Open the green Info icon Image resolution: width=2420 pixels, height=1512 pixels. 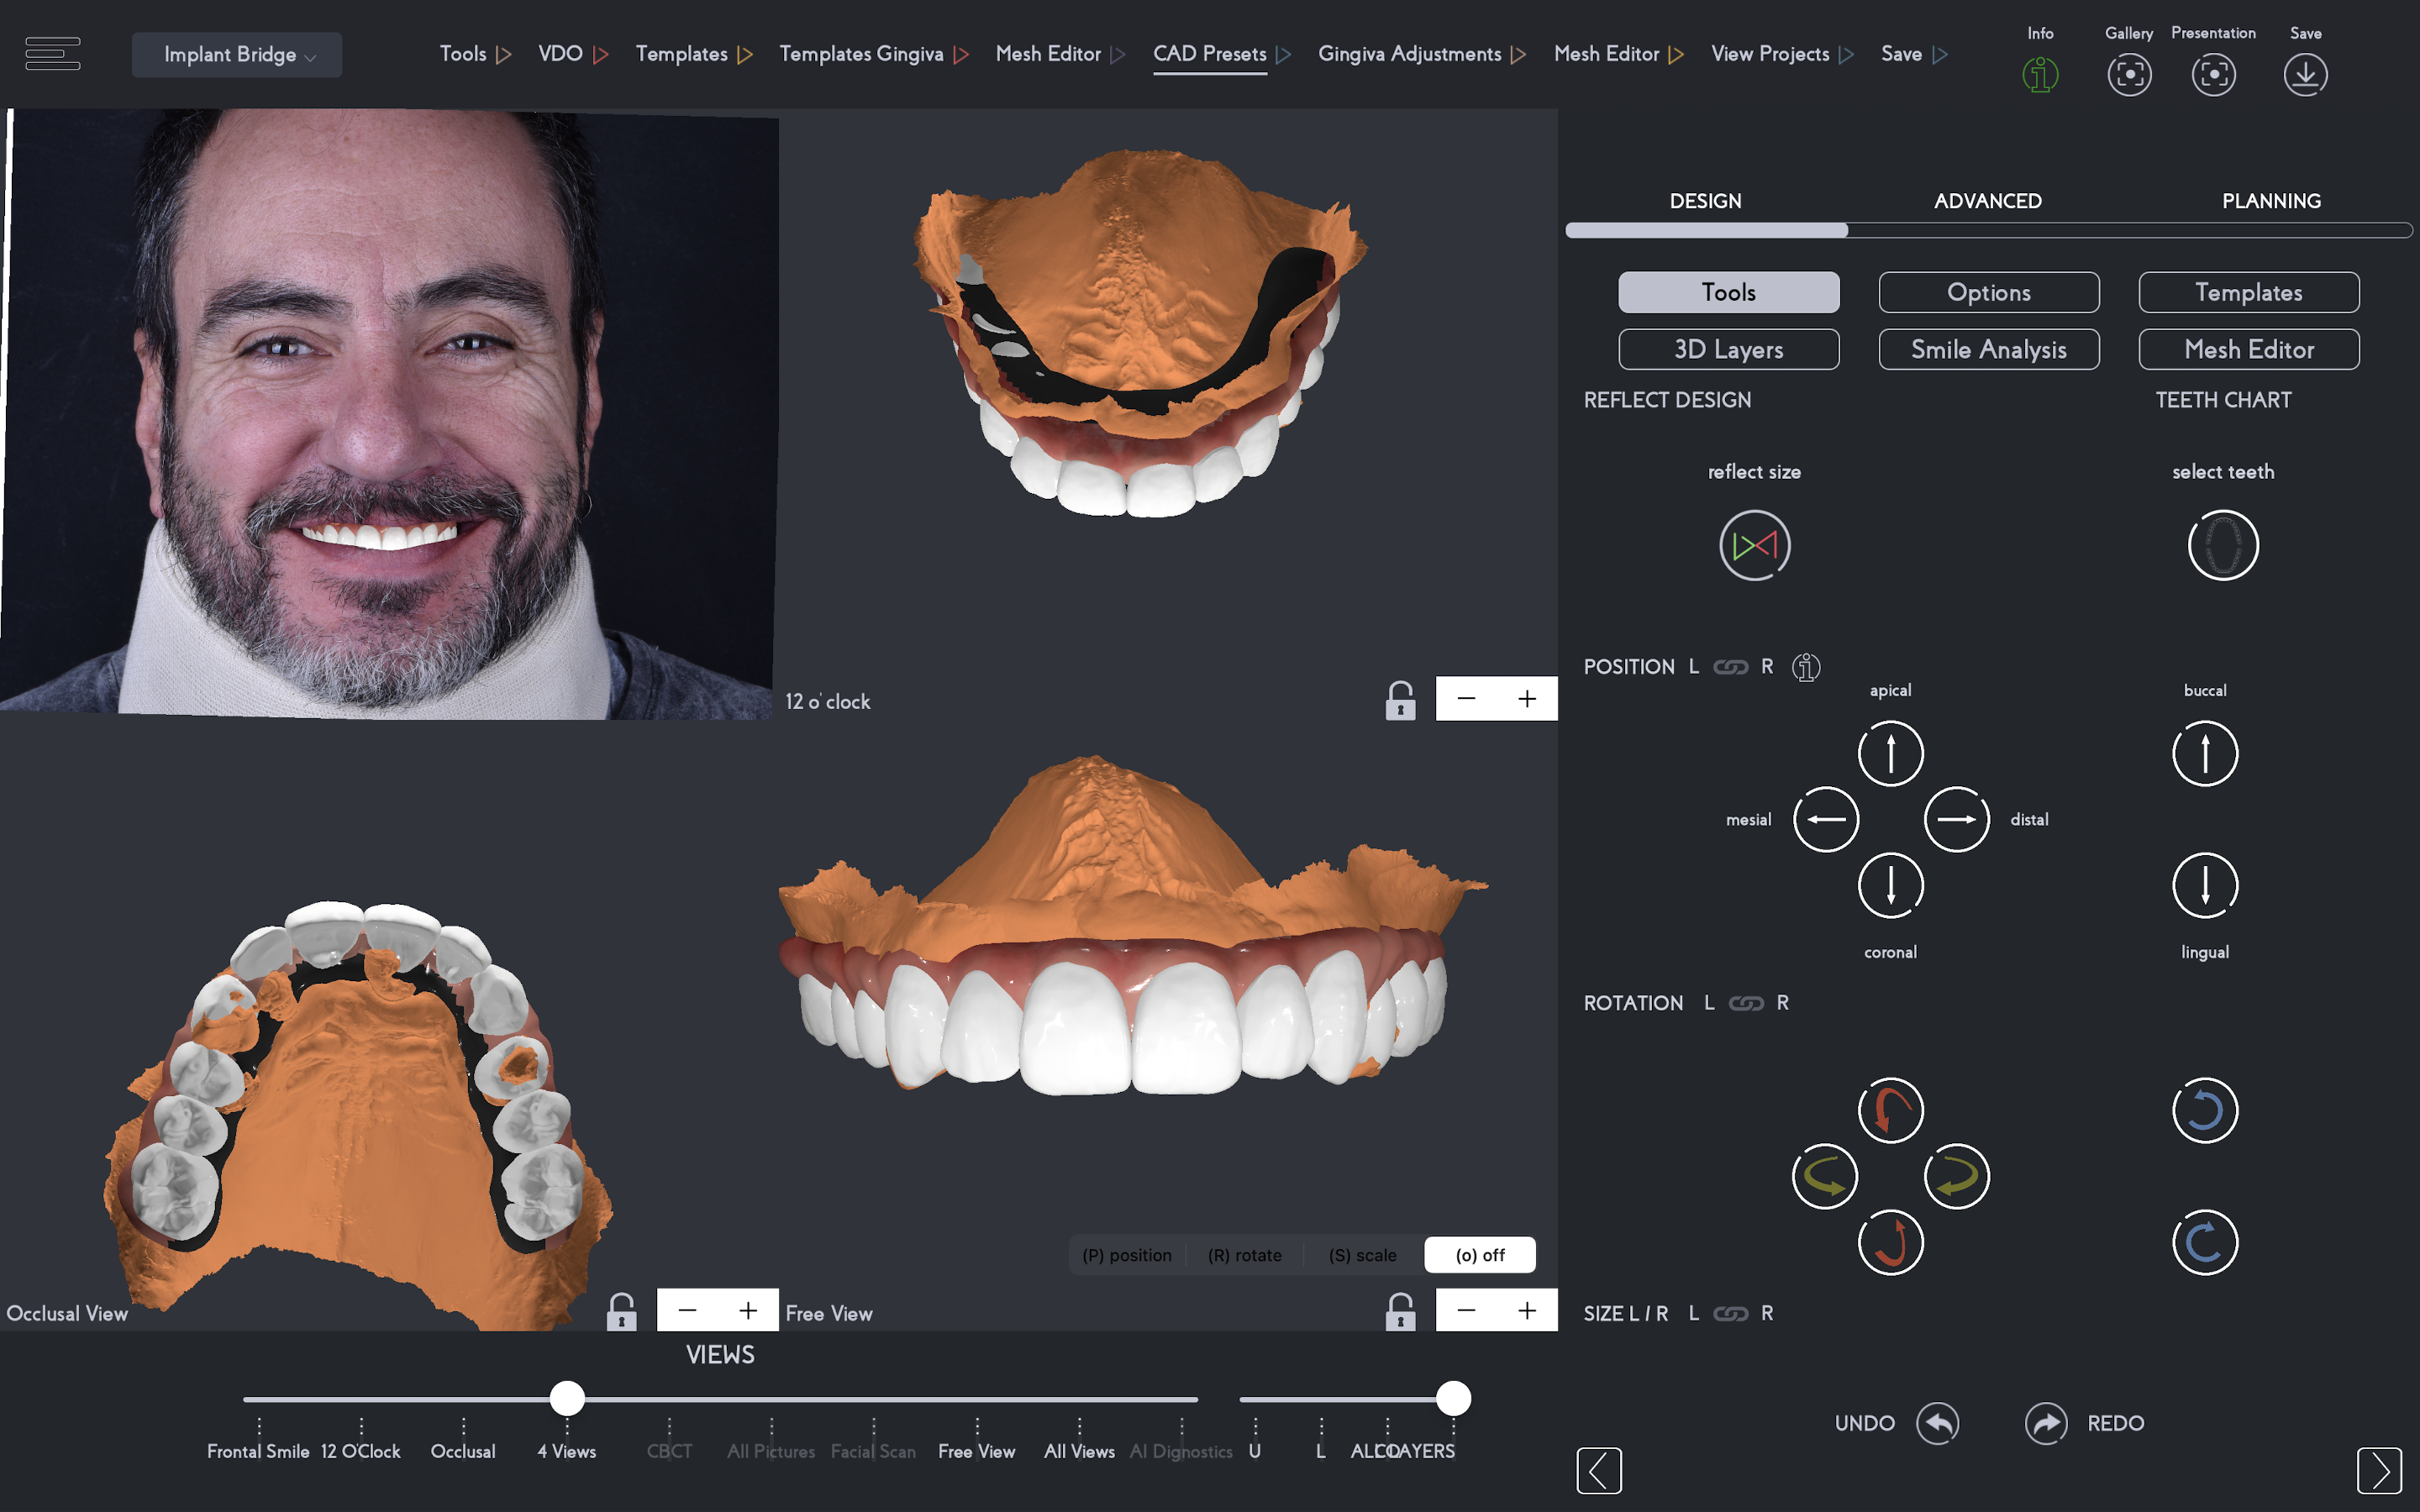(2039, 75)
